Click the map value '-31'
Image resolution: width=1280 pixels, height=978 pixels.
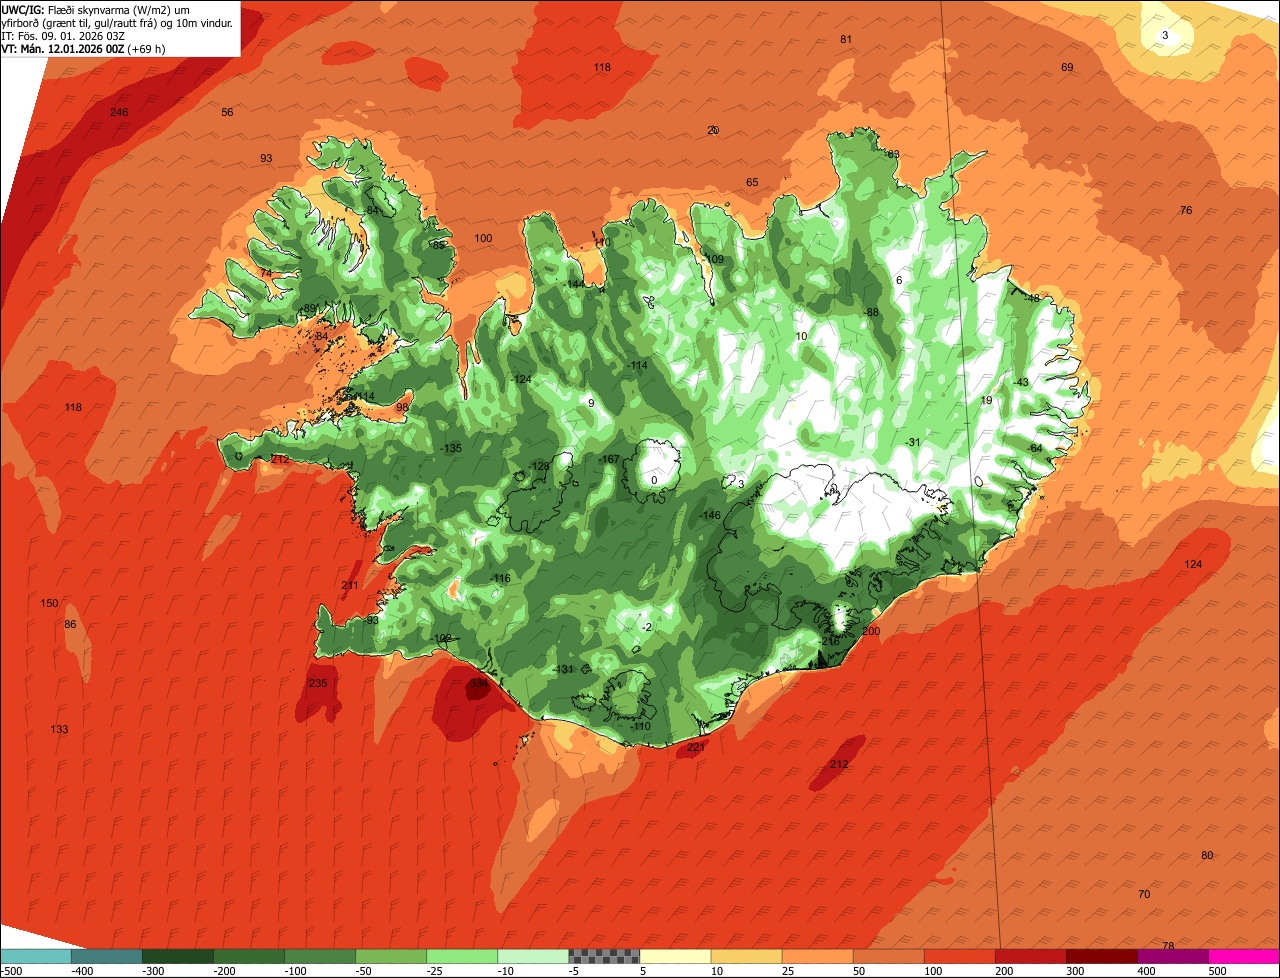coord(912,442)
